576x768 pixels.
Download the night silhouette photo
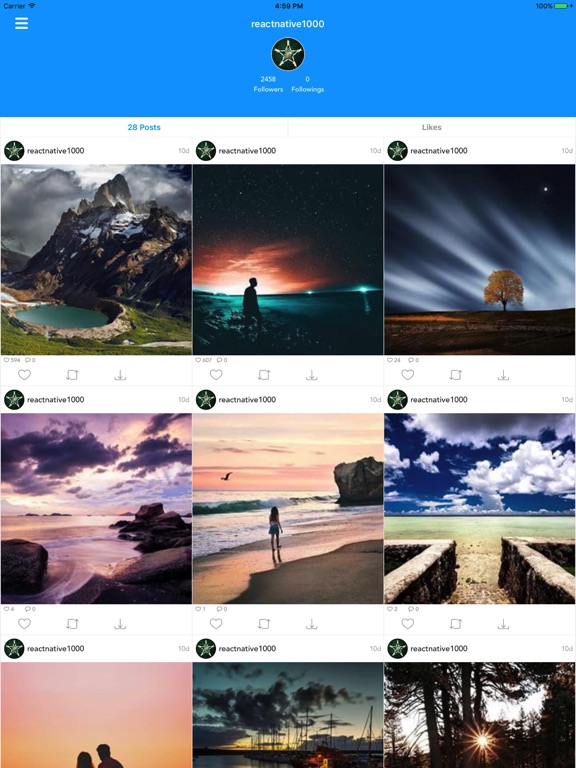[312, 375]
